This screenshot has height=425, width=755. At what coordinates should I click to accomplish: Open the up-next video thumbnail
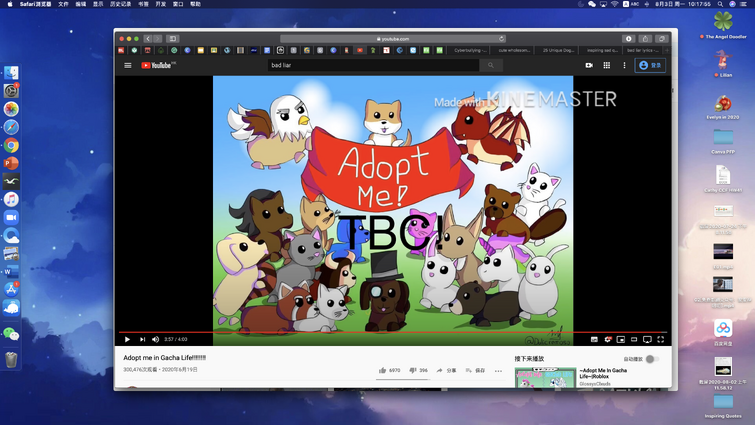click(545, 377)
